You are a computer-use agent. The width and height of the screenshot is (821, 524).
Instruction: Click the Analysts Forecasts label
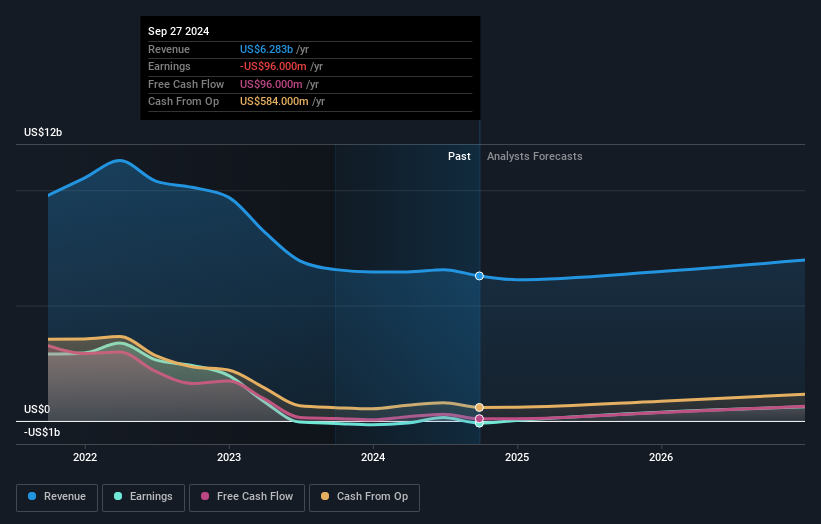535,156
